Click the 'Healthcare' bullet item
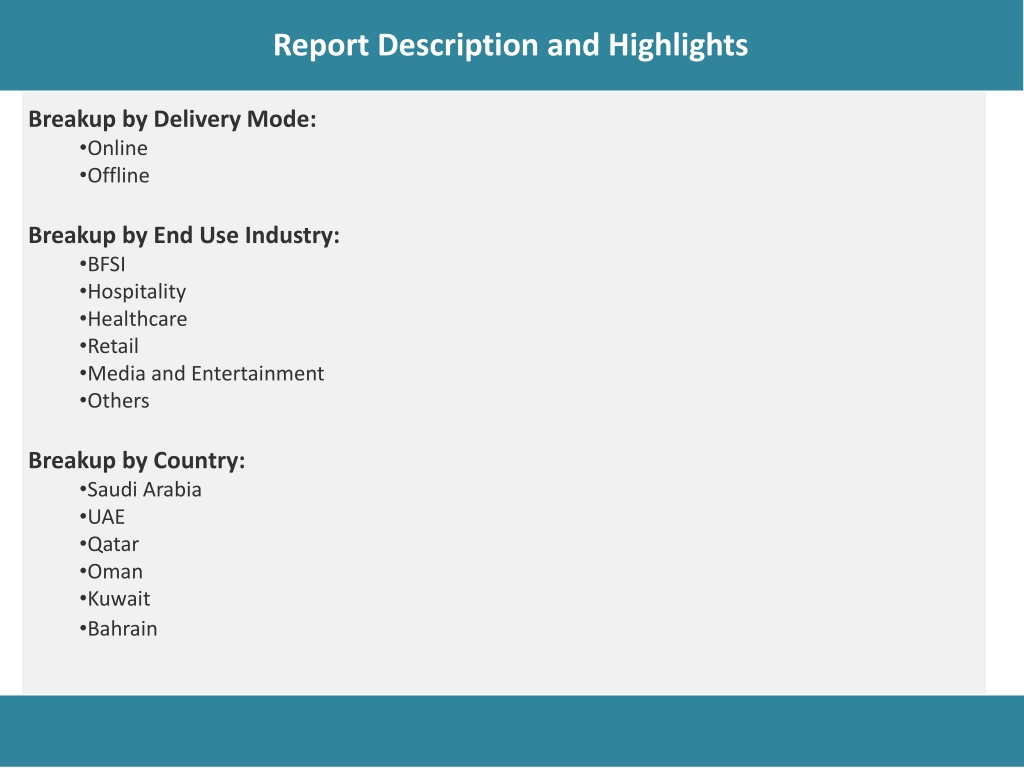Screen dimensions: 1024x768 [x=133, y=319]
